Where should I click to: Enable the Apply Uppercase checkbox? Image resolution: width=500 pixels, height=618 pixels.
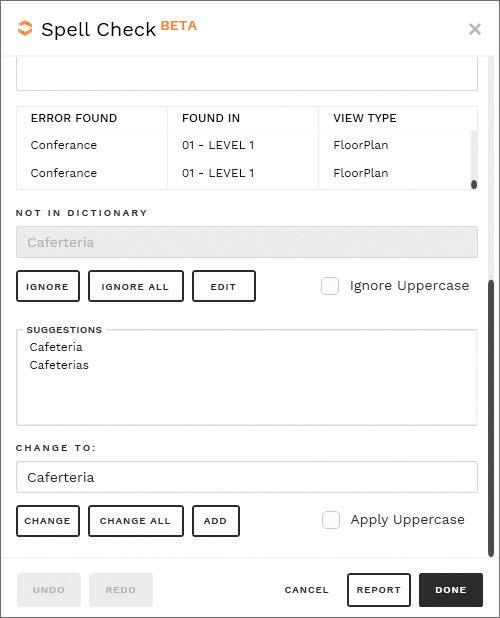pos(331,520)
